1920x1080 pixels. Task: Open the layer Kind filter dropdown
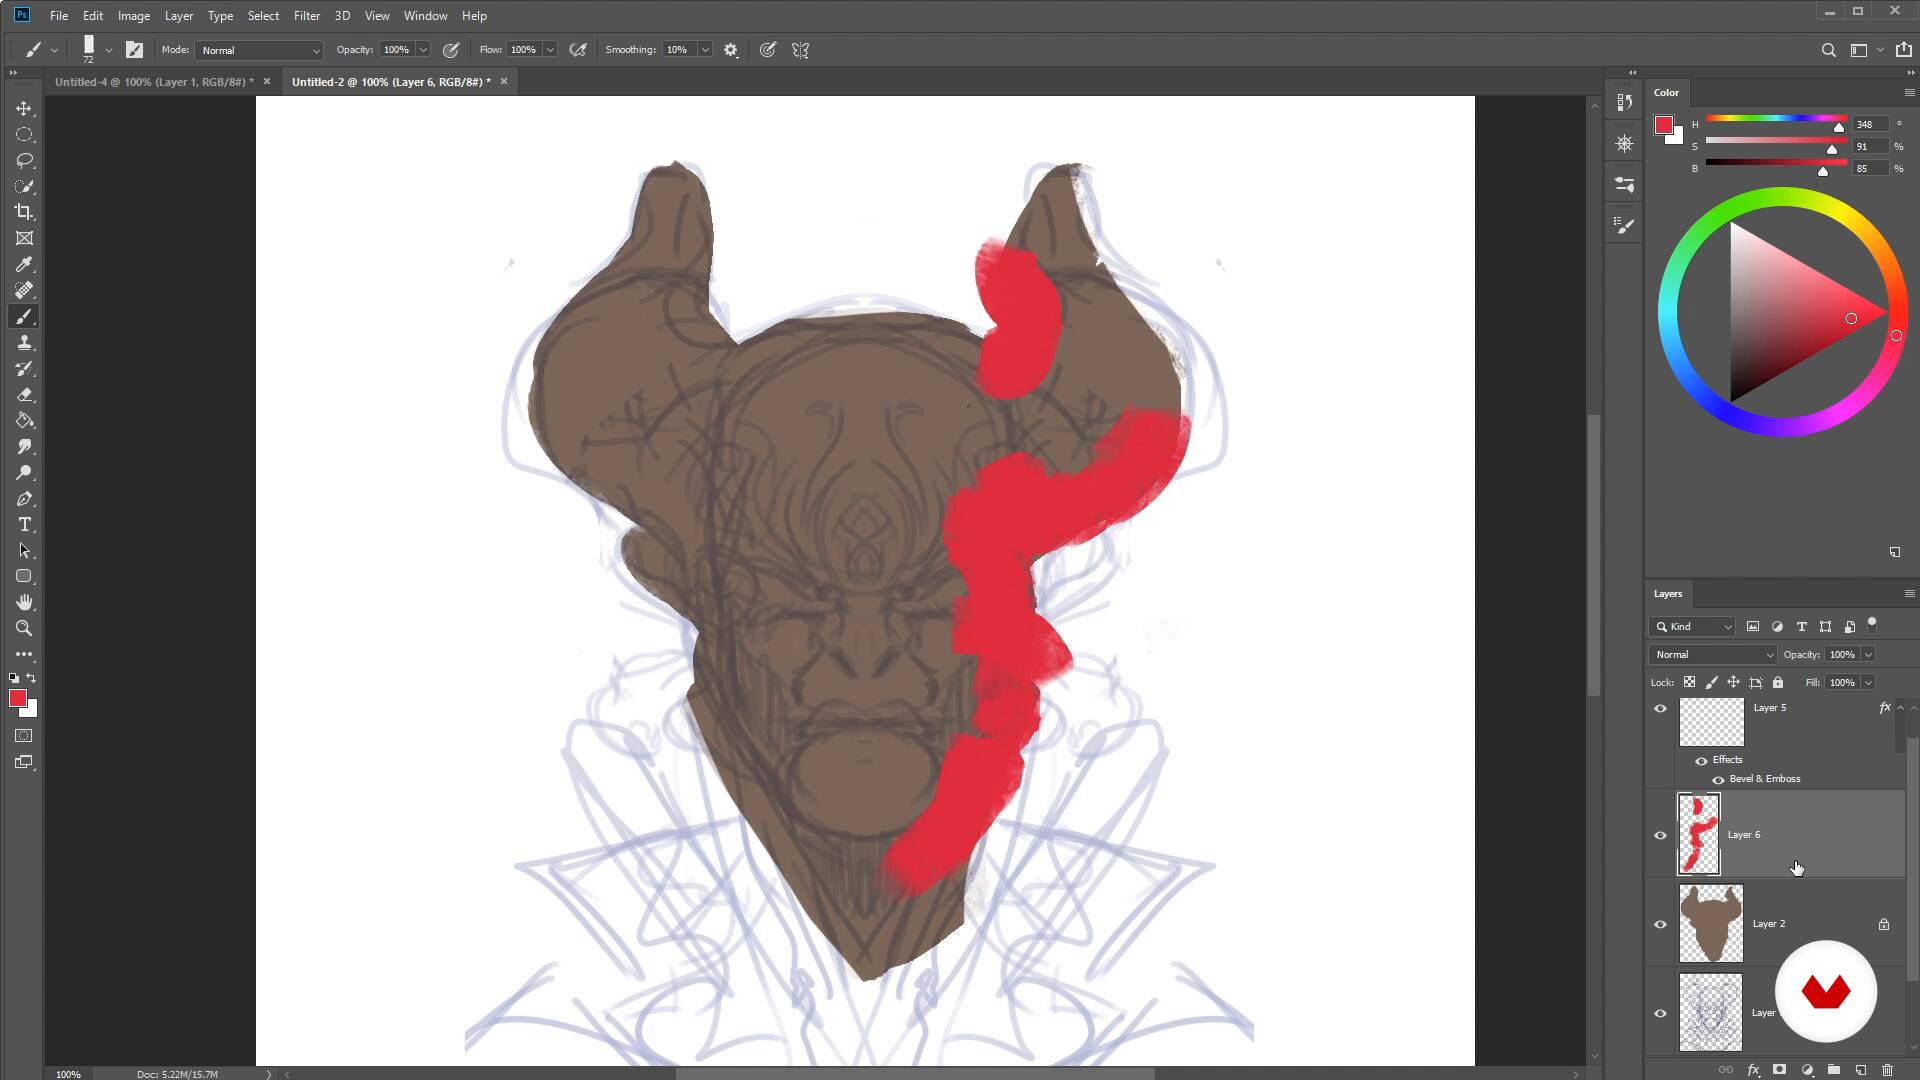click(x=1693, y=627)
